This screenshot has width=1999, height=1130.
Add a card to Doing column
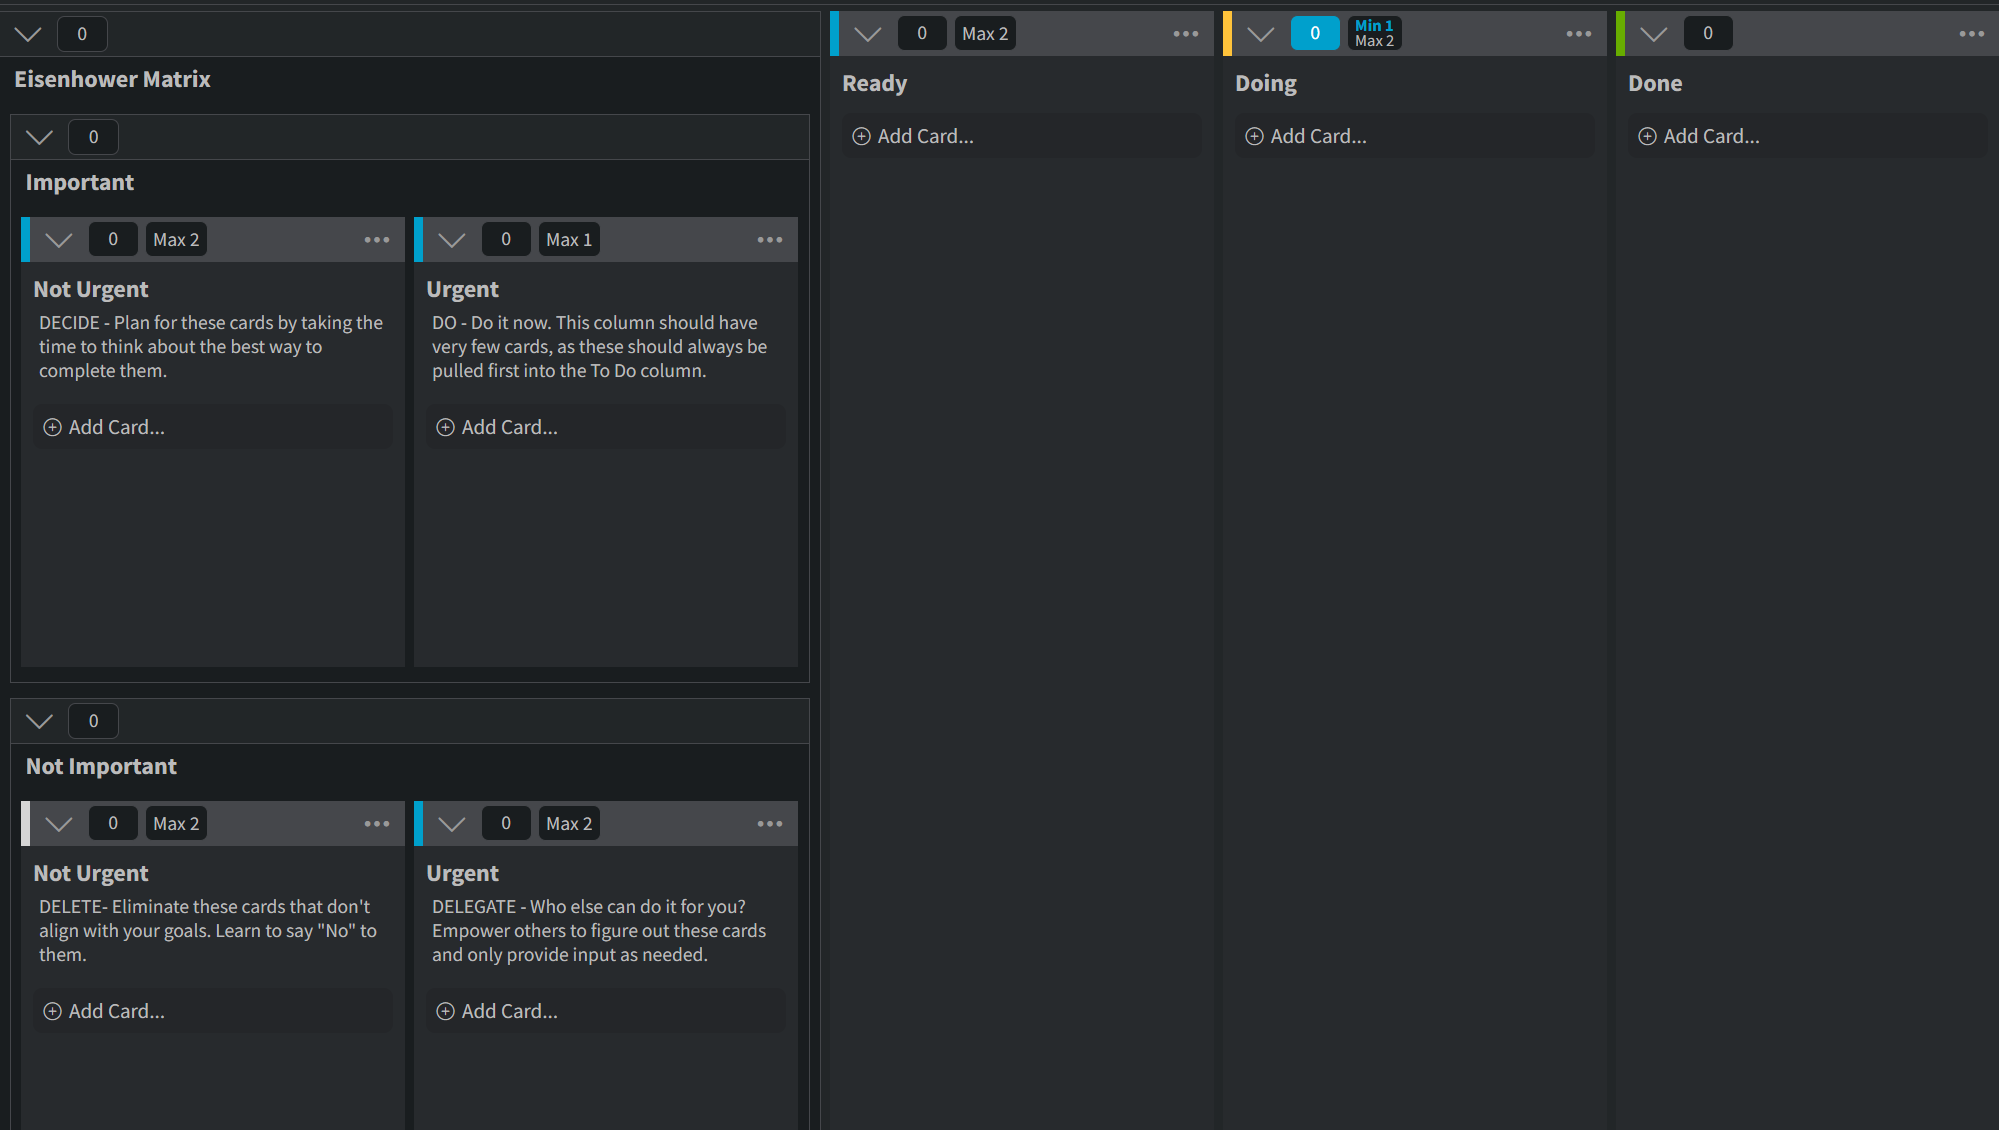tap(1317, 137)
